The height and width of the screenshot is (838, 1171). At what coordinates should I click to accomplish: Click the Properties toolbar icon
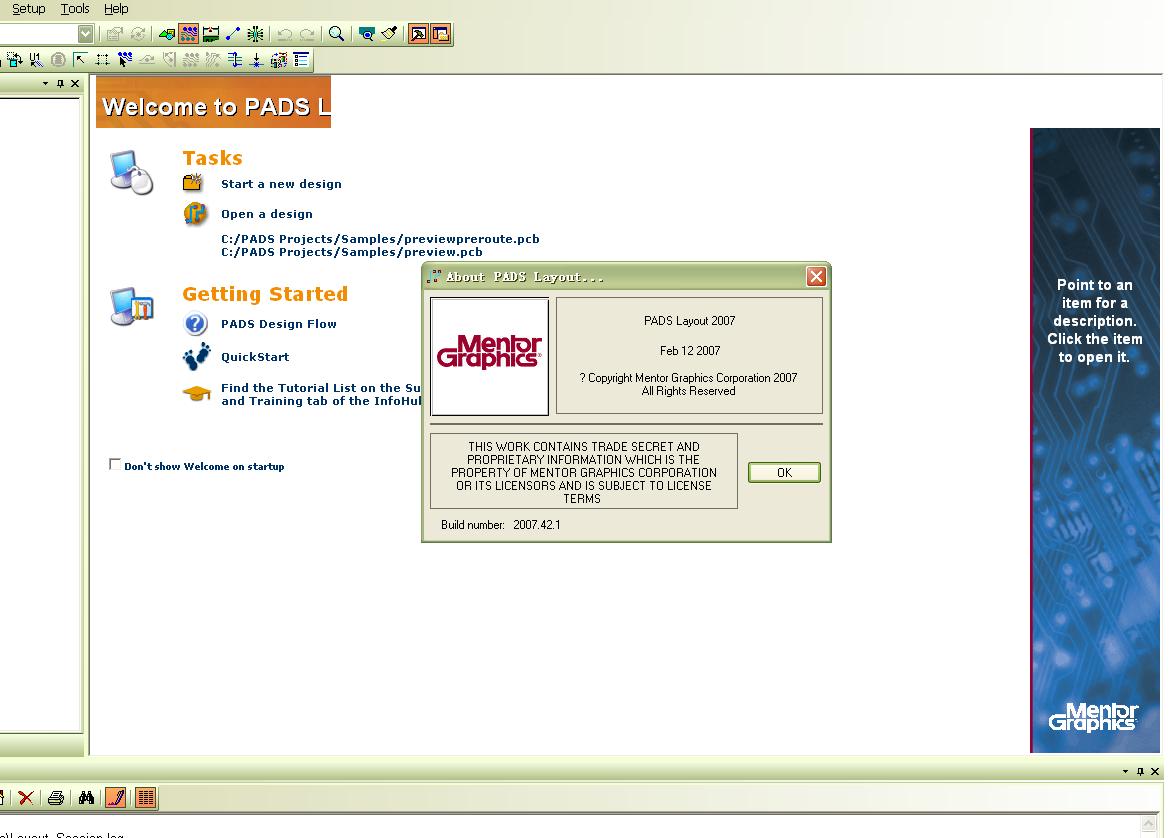(x=114, y=34)
